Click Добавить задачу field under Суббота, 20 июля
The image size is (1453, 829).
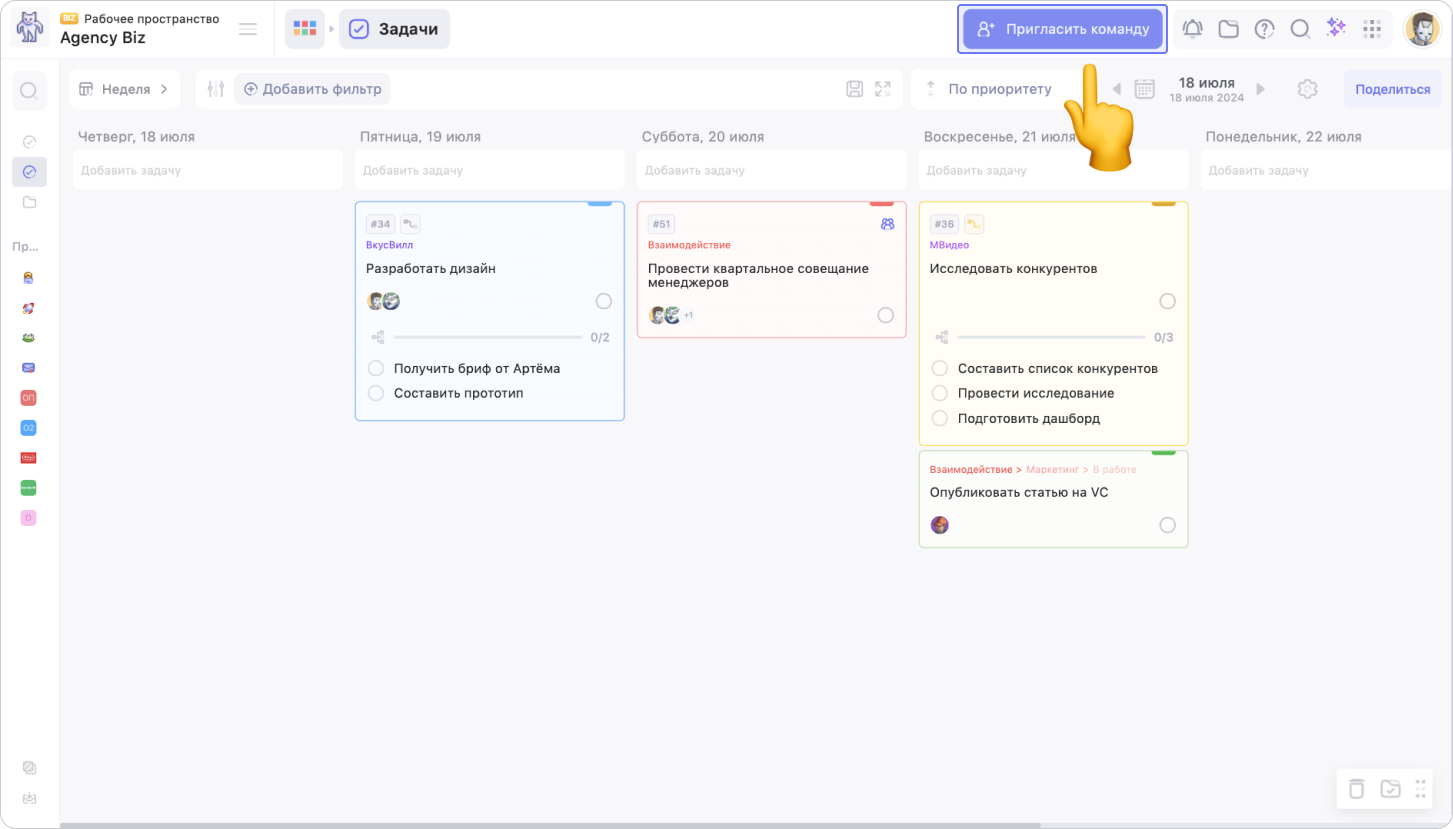[x=772, y=170]
